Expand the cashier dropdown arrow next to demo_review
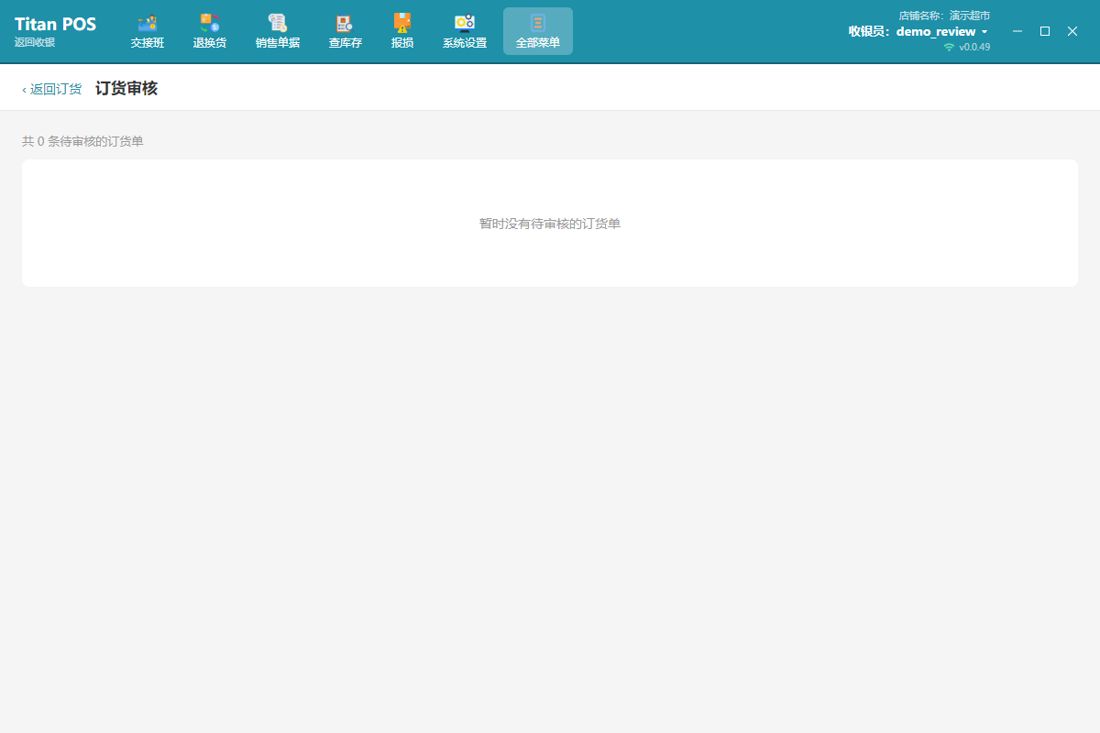The height and width of the screenshot is (733, 1100). click(984, 32)
